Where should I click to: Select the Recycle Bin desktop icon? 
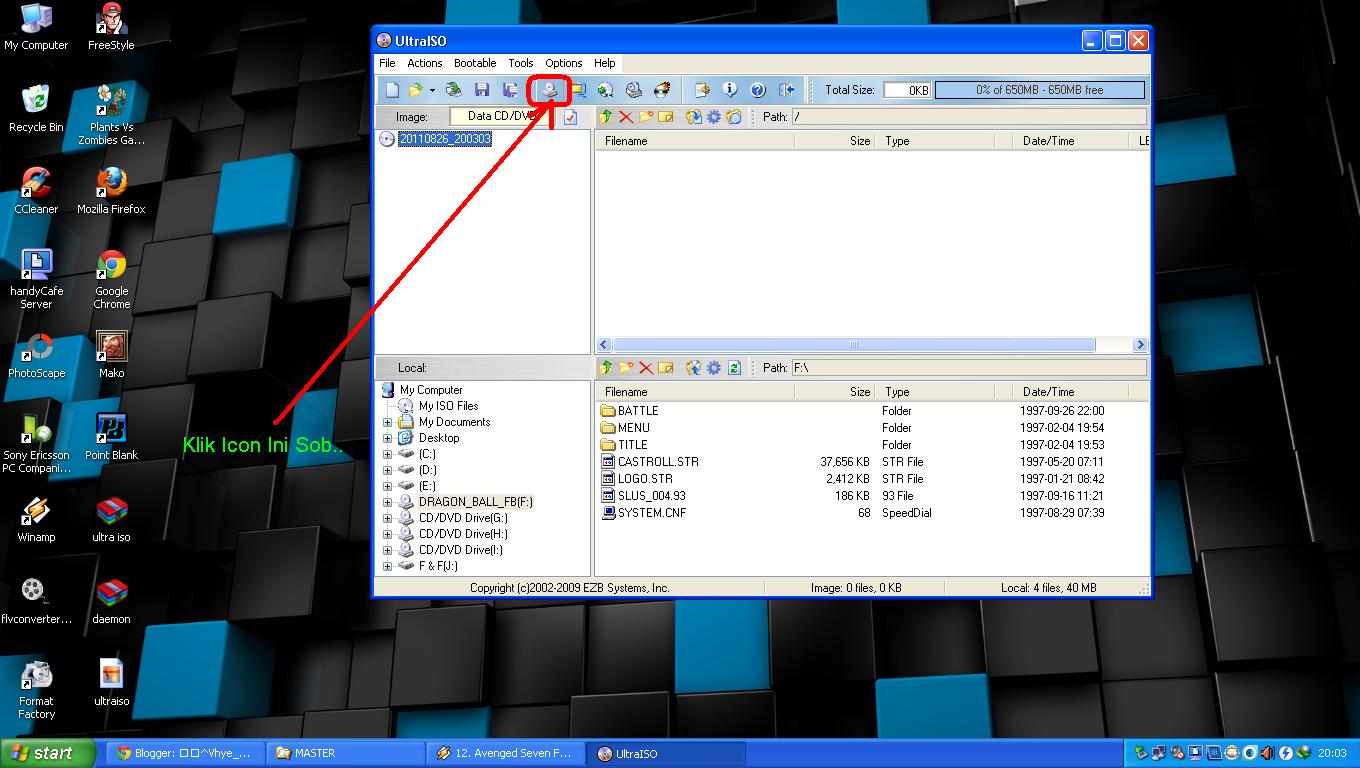(36, 109)
